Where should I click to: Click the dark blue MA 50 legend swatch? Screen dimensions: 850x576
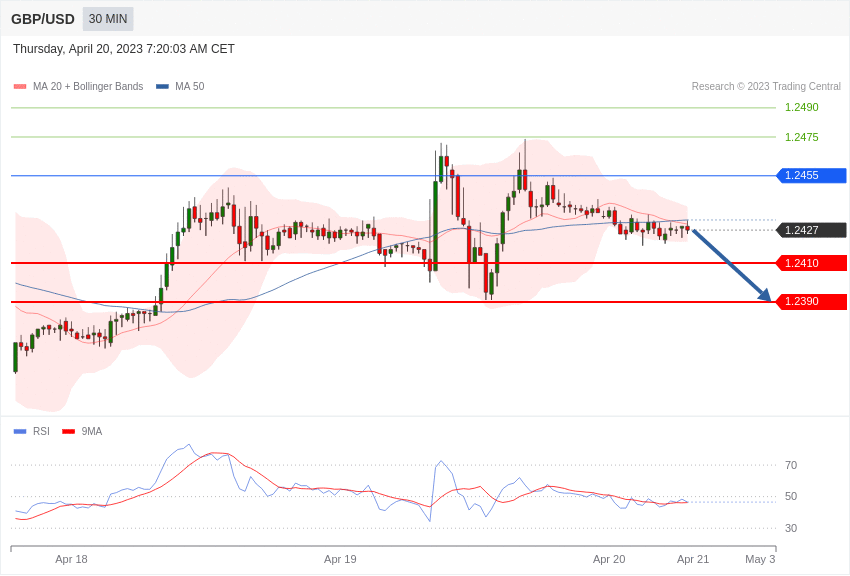point(163,86)
